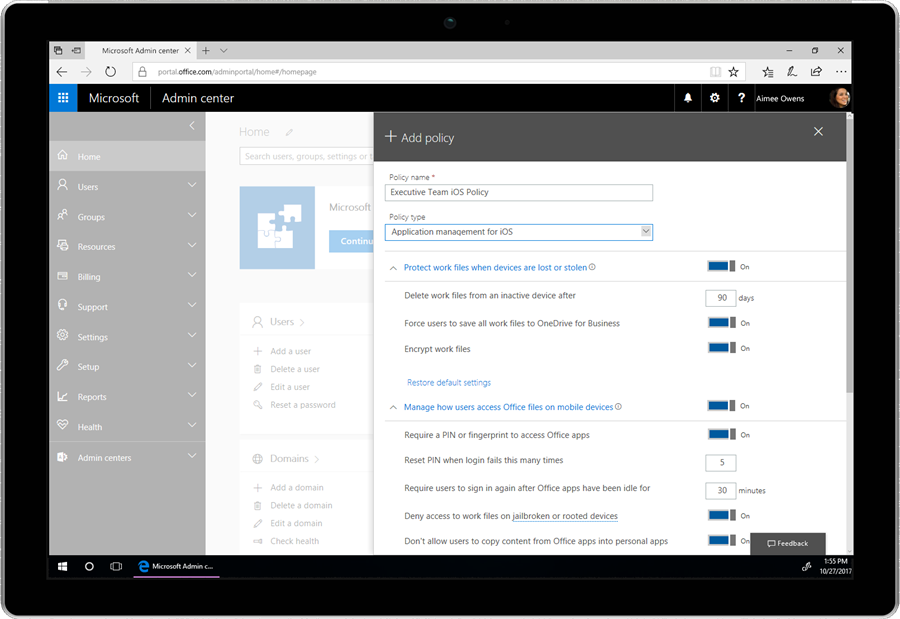Screen dimensions: 900x619
Task: Open the Policy type dropdown
Action: coord(519,232)
